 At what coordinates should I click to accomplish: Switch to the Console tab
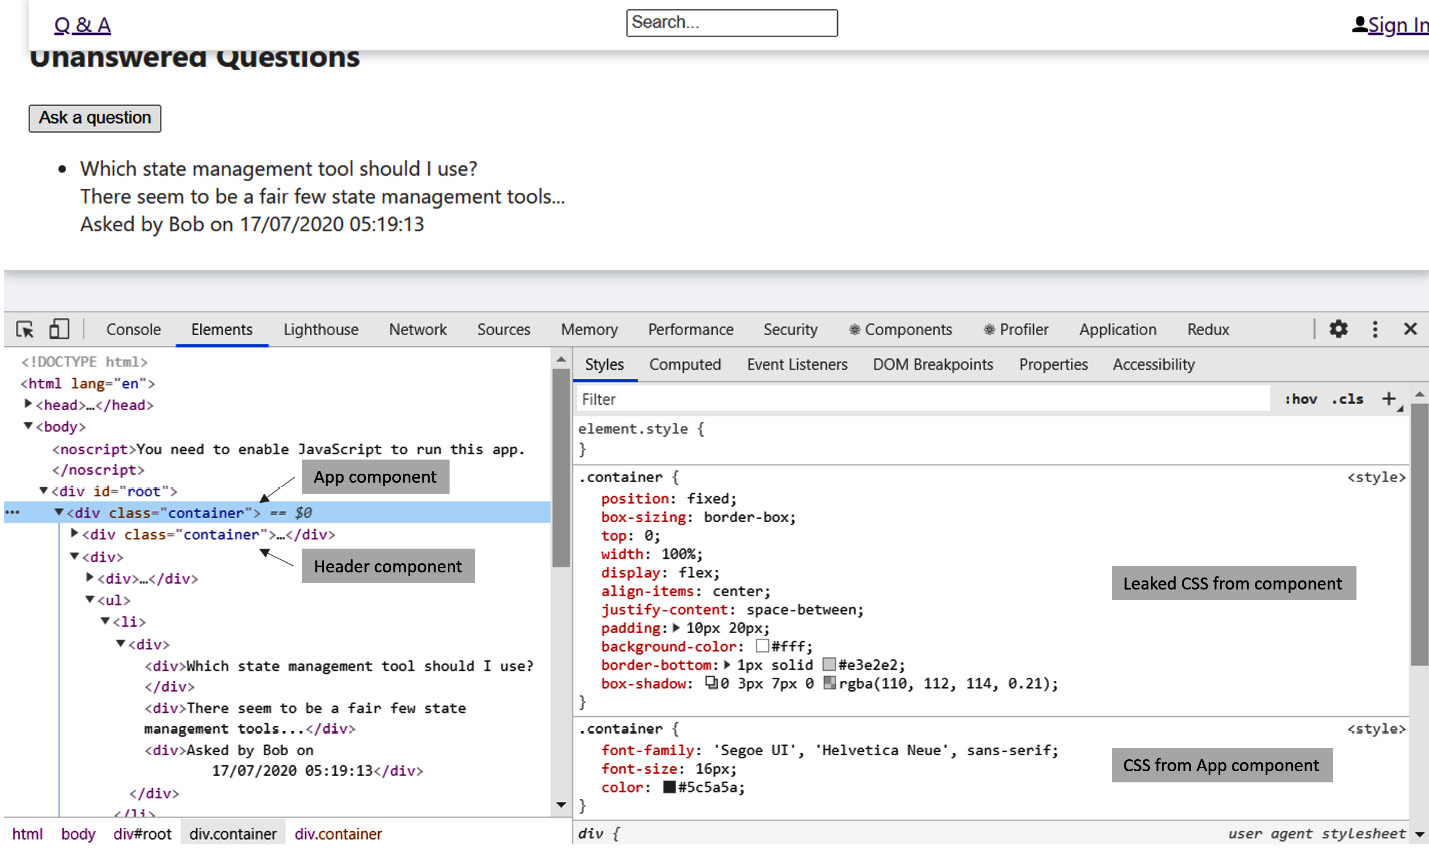pos(133,328)
